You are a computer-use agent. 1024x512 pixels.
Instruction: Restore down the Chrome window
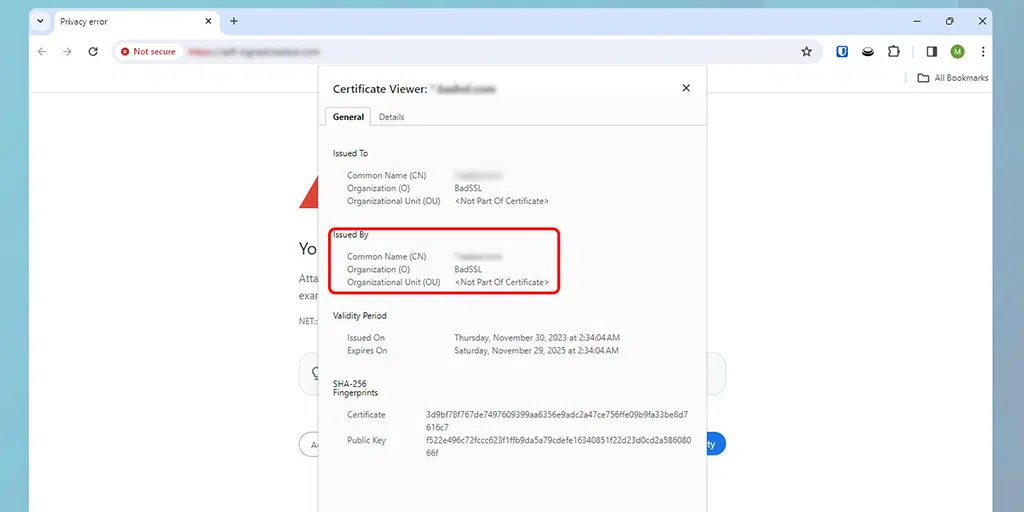[x=950, y=21]
